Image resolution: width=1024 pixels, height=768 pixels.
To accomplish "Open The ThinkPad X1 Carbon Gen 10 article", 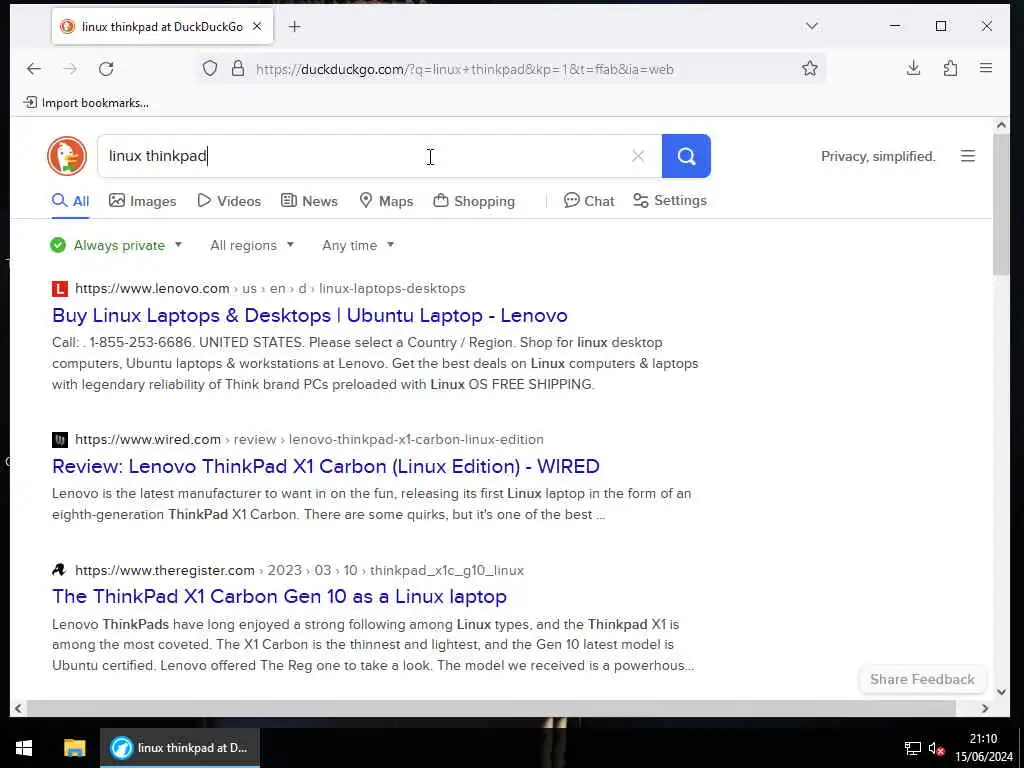I will [280, 596].
